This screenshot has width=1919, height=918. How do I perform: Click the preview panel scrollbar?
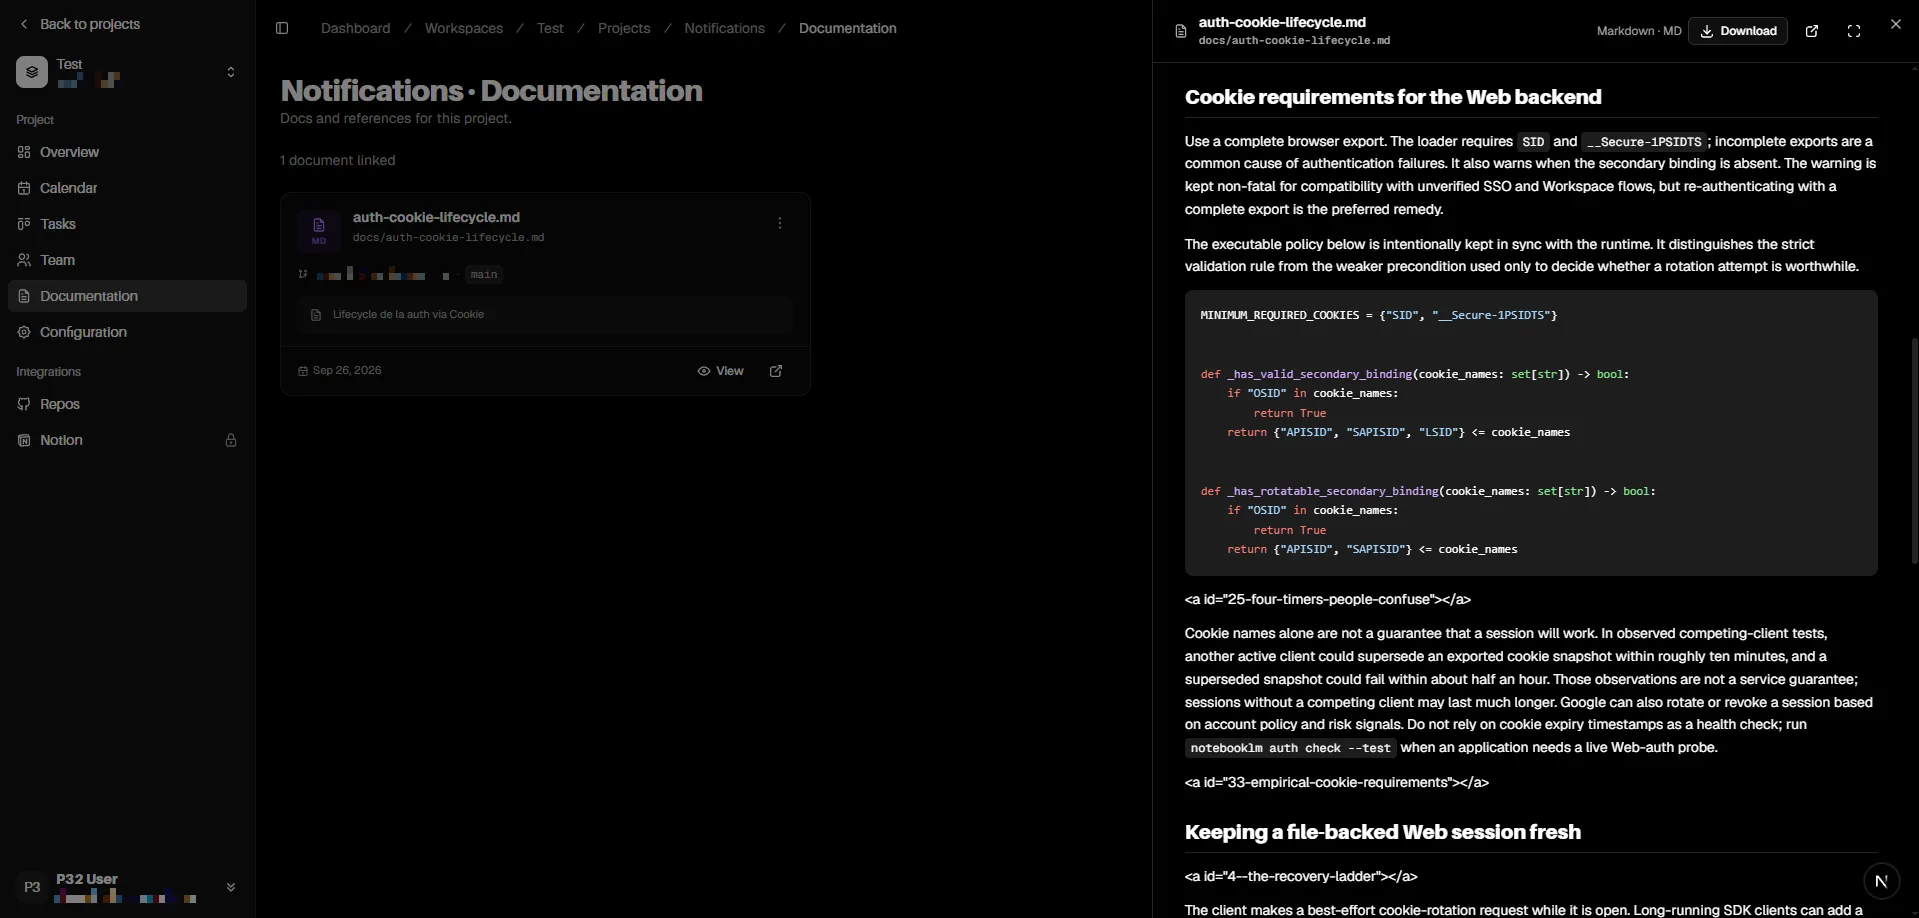(x=1914, y=450)
